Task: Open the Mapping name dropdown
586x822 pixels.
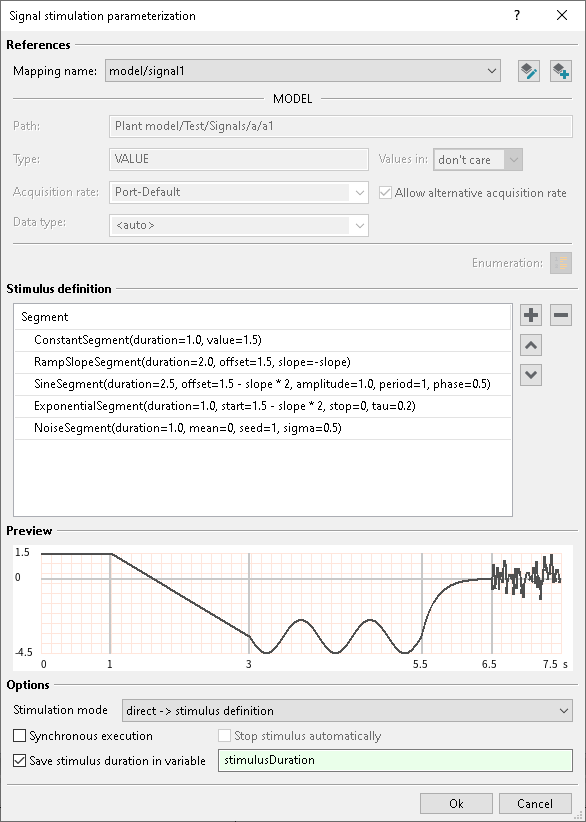Action: point(303,71)
